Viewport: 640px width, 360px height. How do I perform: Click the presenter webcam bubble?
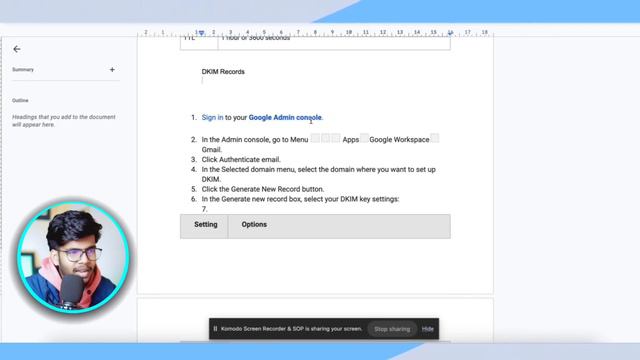[73, 257]
